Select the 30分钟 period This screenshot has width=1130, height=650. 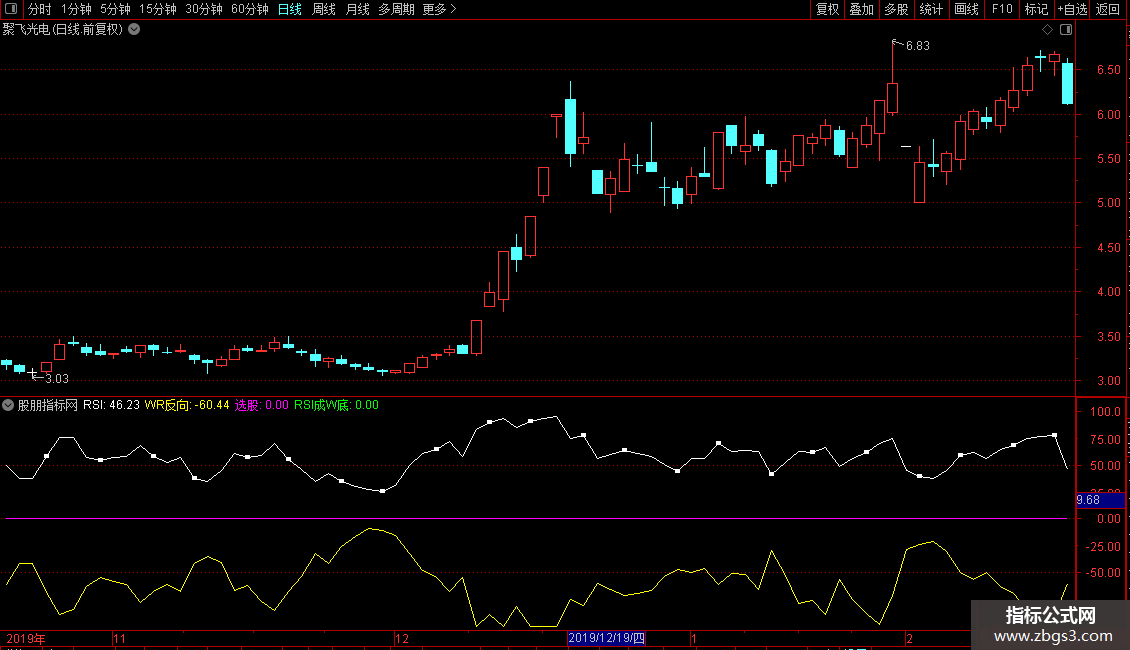pos(204,9)
